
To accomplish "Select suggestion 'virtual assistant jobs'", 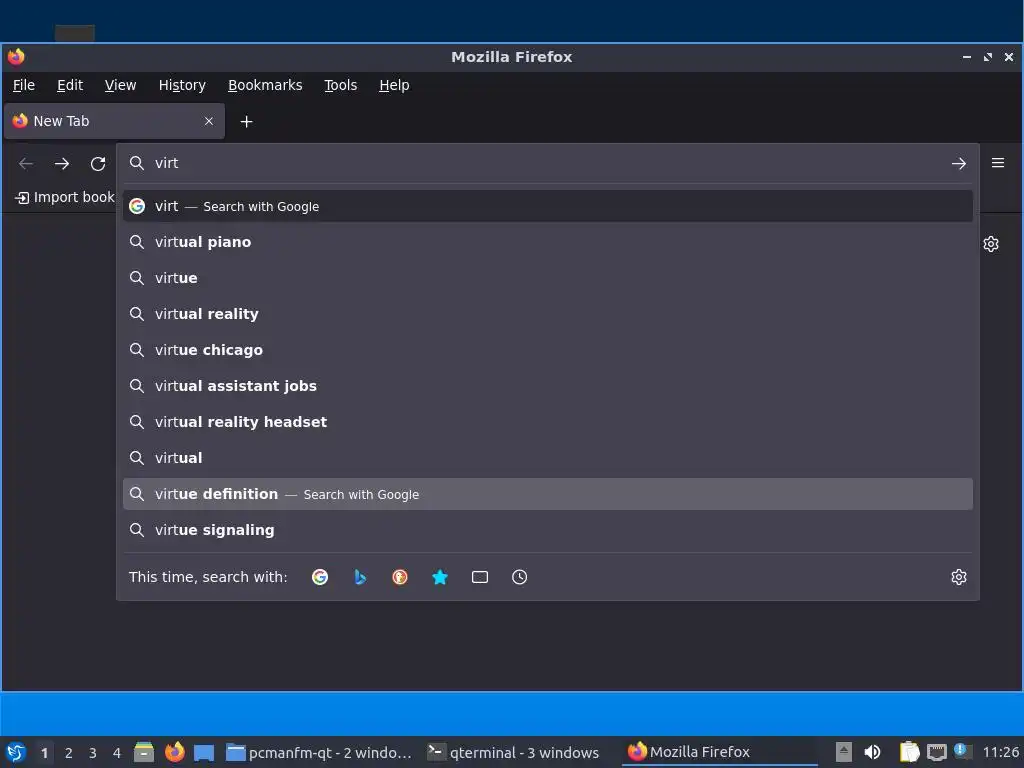I will pyautogui.click(x=547, y=386).
